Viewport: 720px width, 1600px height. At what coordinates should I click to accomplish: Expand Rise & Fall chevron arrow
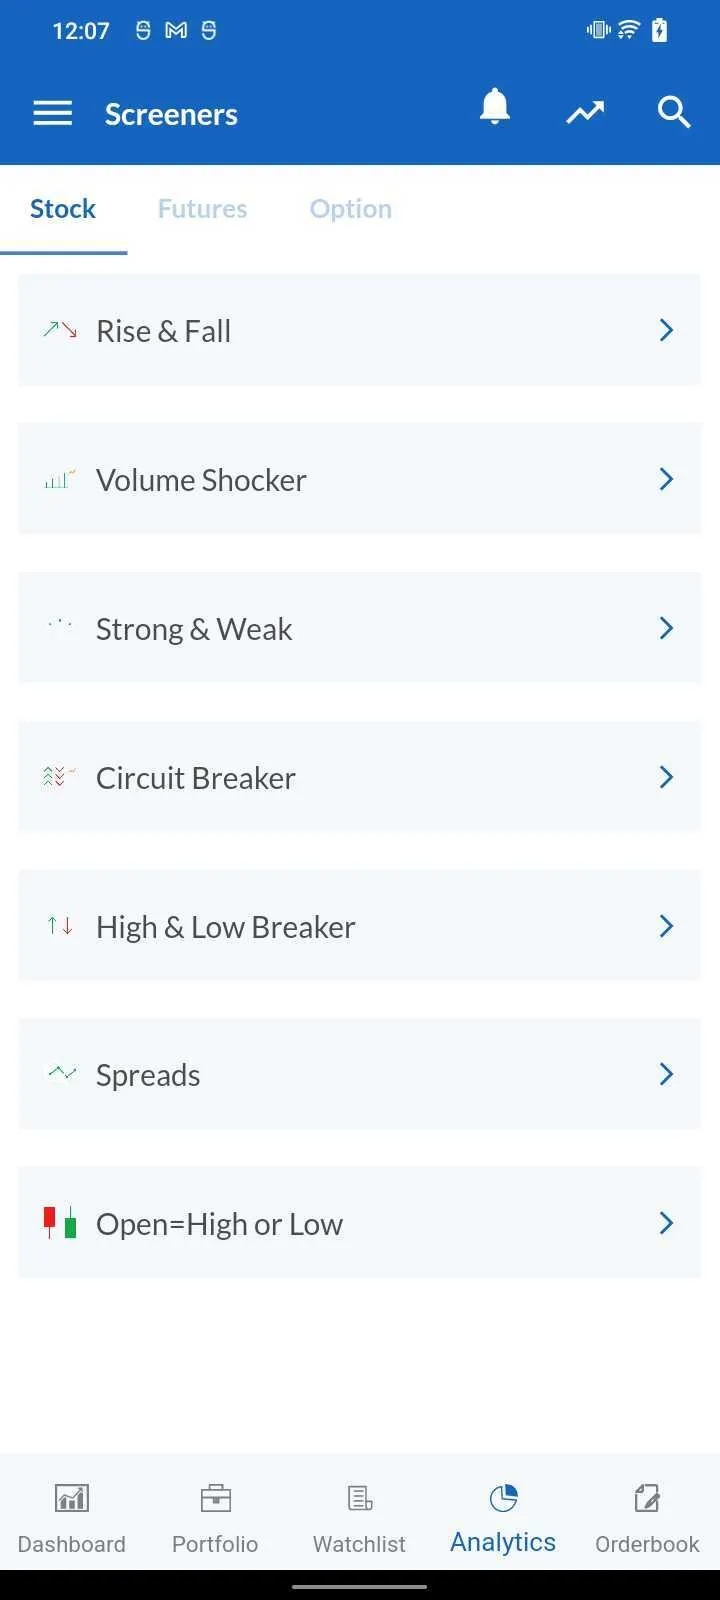666,330
